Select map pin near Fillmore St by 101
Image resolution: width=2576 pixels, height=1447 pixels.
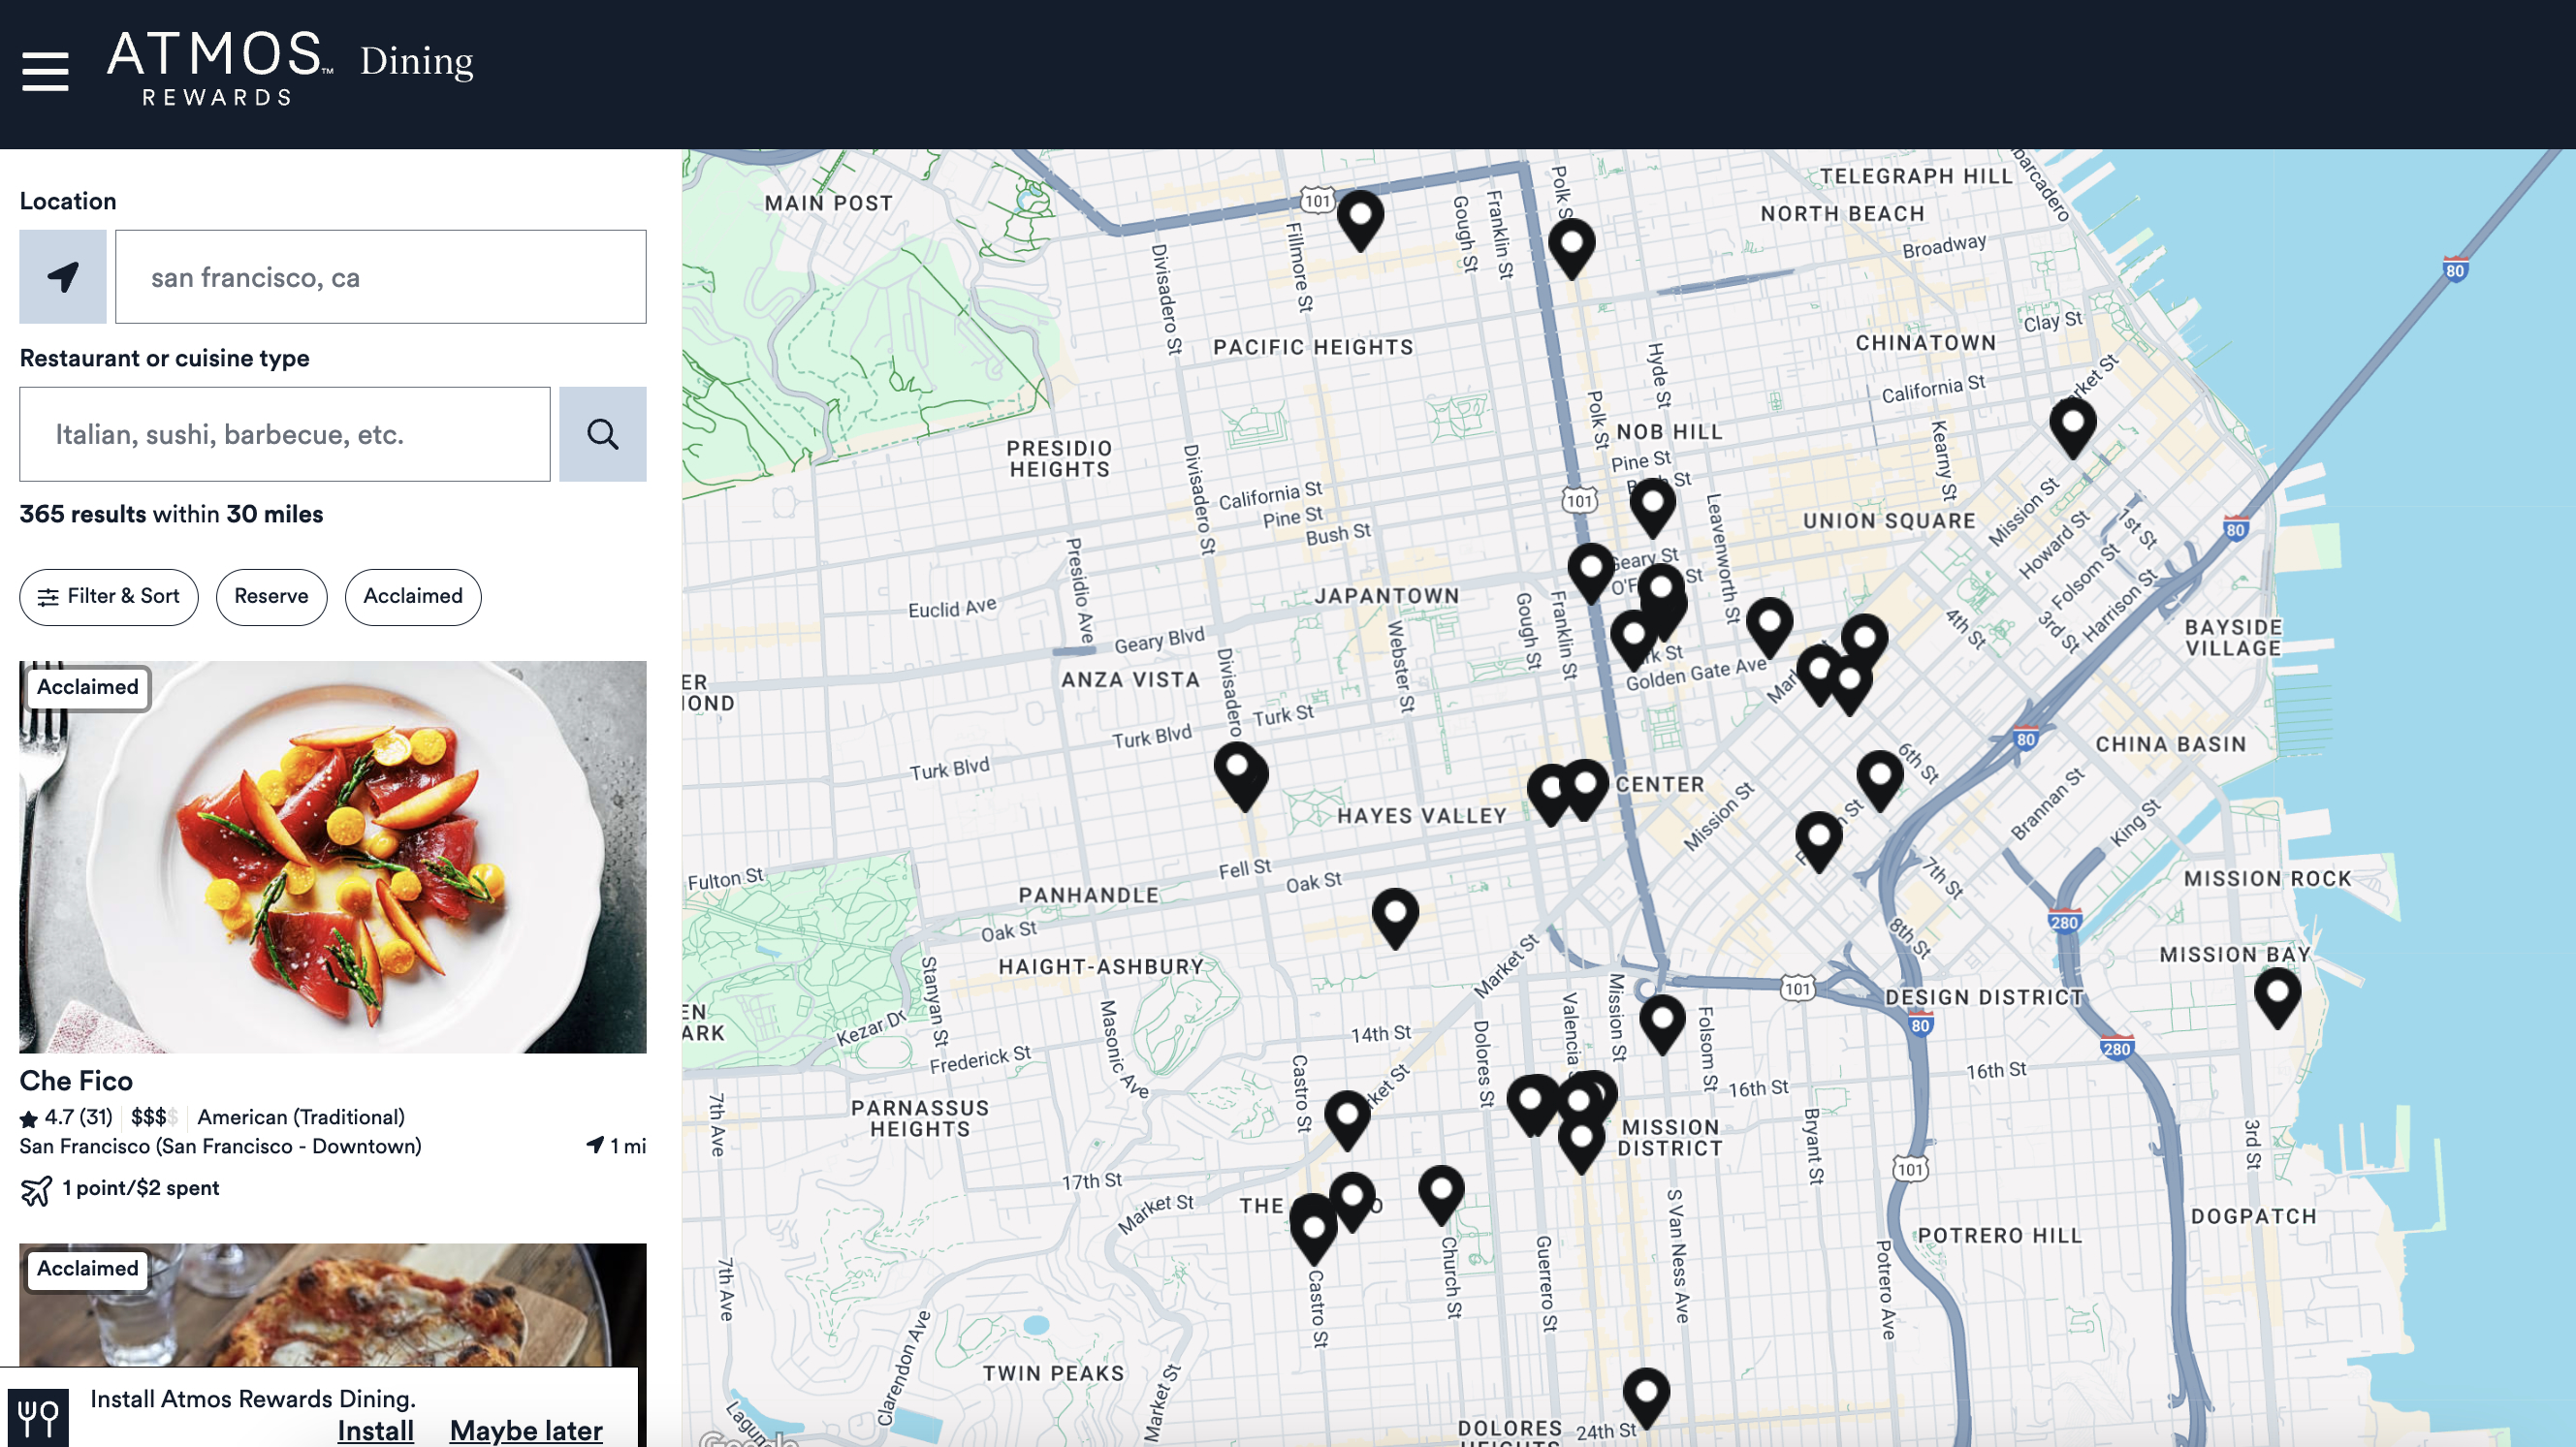(x=1360, y=221)
